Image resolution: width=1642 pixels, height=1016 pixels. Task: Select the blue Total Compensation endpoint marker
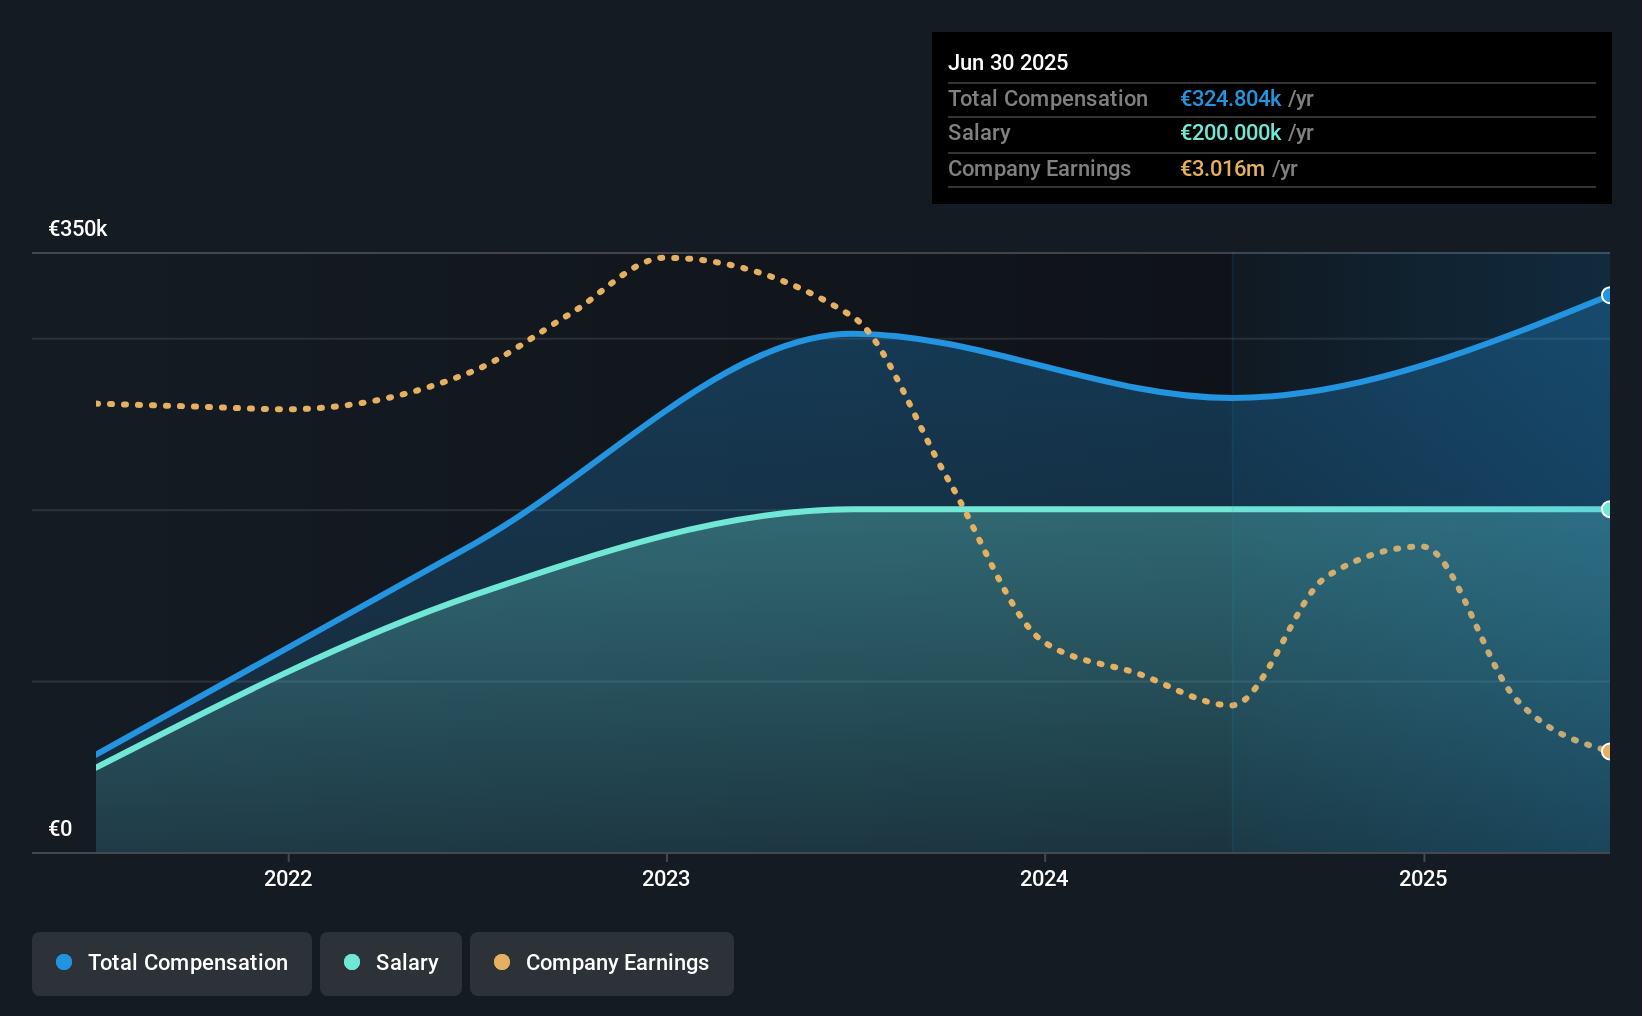click(x=1607, y=295)
